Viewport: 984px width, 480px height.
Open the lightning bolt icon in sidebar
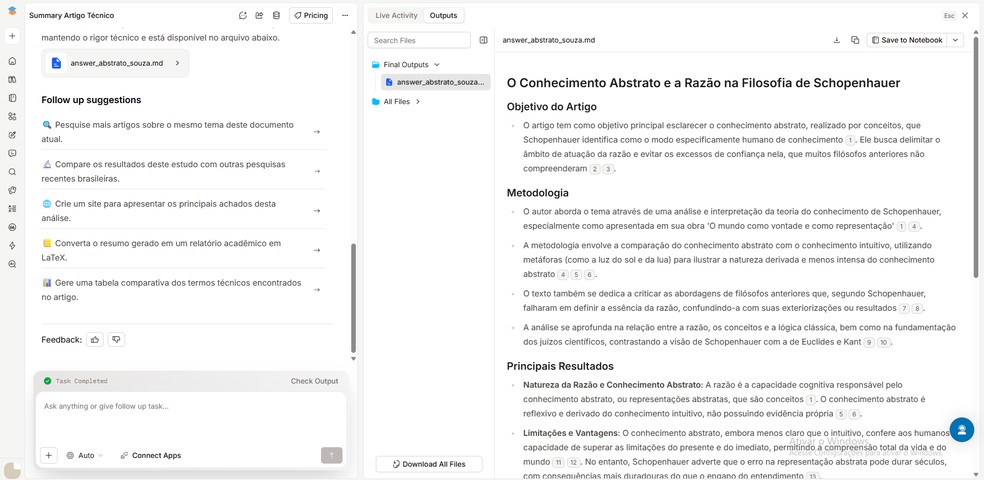click(12, 245)
